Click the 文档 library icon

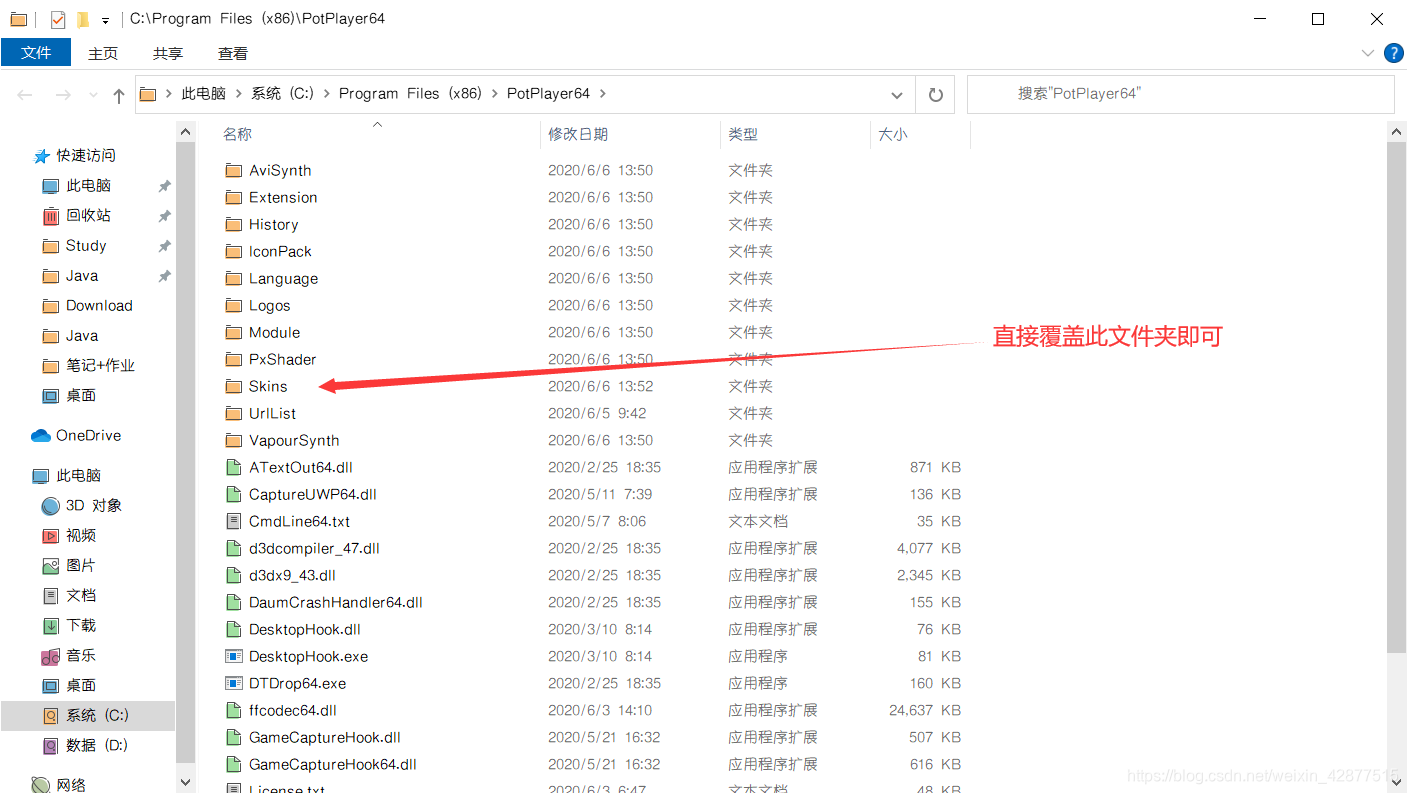[51, 595]
